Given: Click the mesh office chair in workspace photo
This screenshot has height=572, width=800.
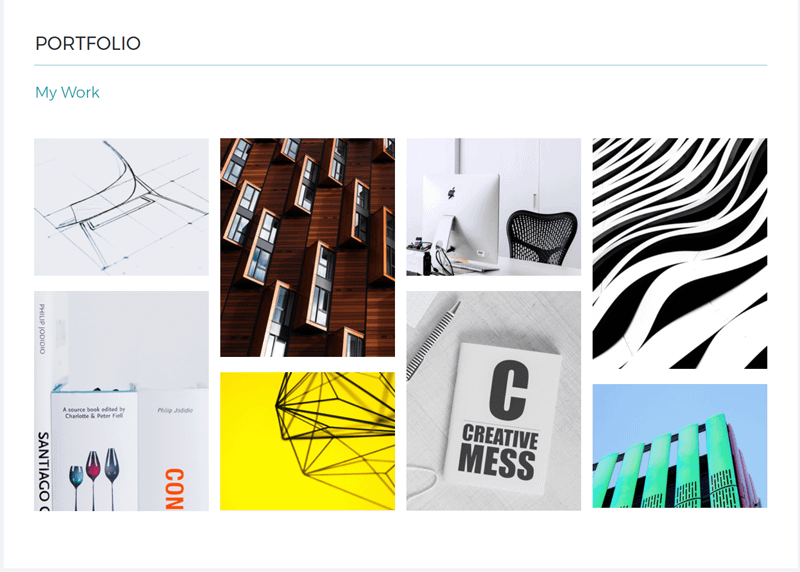Looking at the screenshot, I should pyautogui.click(x=542, y=238).
